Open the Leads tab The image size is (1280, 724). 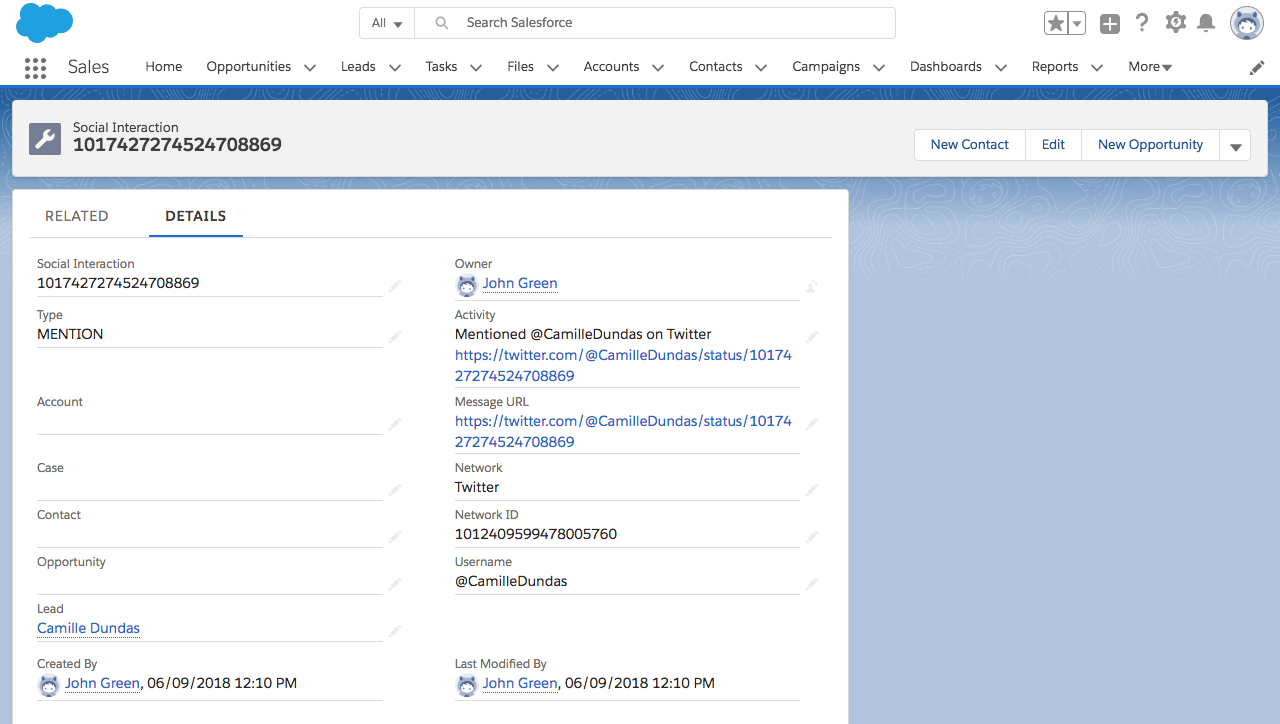[x=358, y=67]
